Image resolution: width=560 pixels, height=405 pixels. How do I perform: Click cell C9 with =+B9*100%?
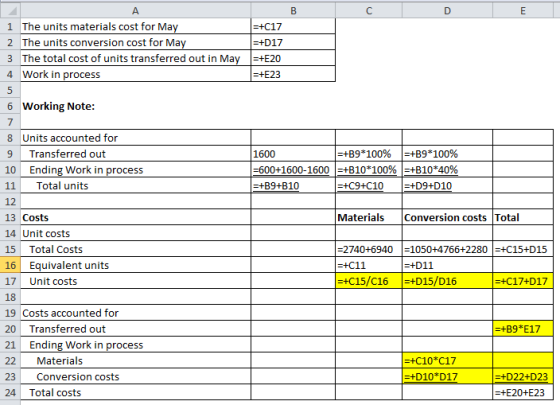[369, 154]
